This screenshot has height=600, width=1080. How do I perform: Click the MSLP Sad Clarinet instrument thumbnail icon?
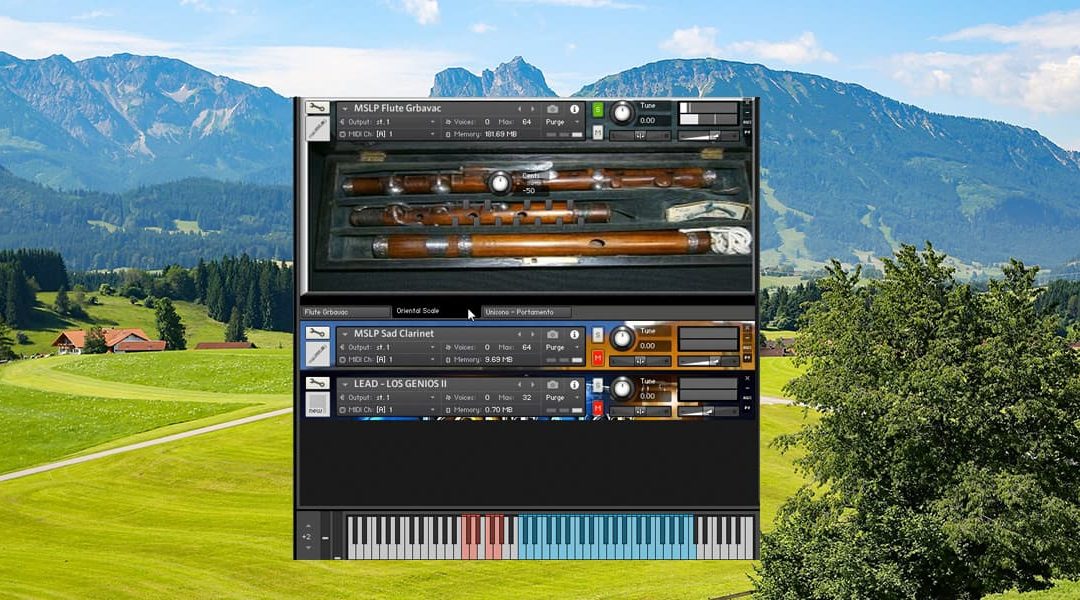[317, 354]
